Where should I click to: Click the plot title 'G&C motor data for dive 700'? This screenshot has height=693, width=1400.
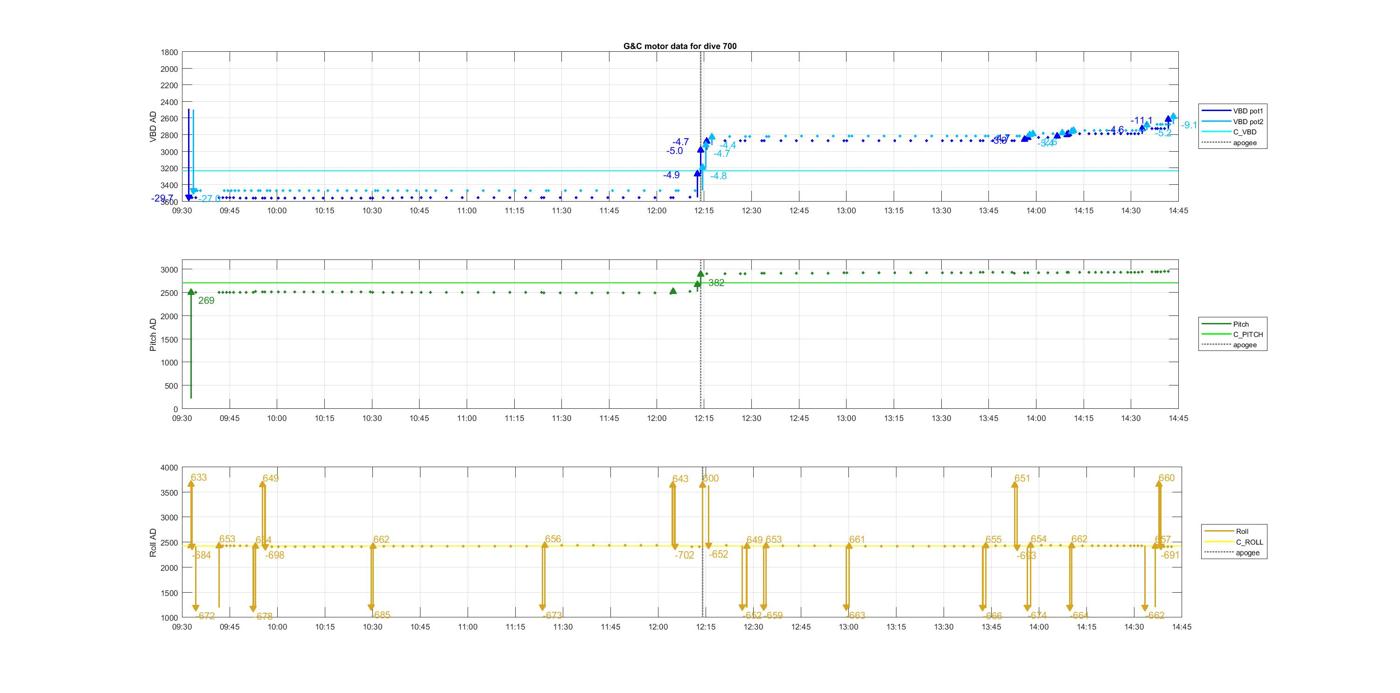(x=680, y=46)
